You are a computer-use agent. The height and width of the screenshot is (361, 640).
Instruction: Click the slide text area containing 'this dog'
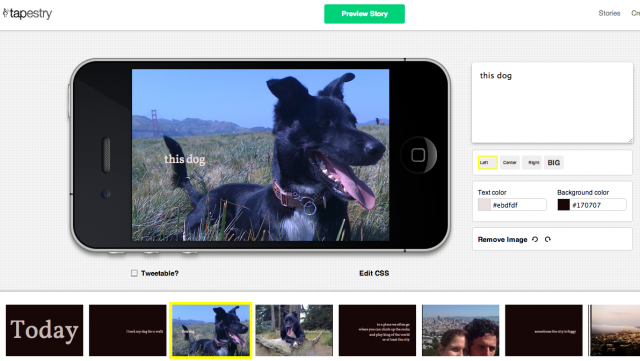tap(552, 103)
